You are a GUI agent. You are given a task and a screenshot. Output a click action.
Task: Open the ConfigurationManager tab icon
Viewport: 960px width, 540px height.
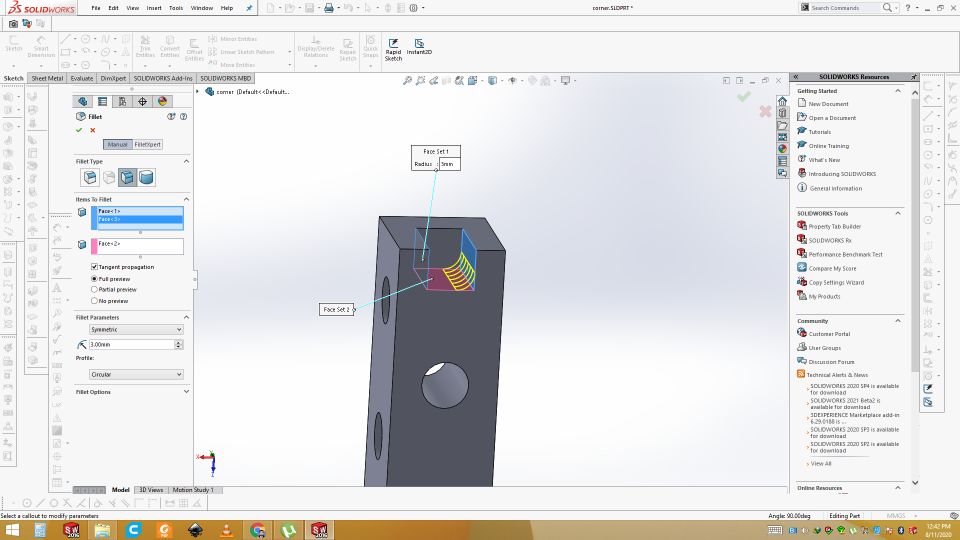[122, 102]
